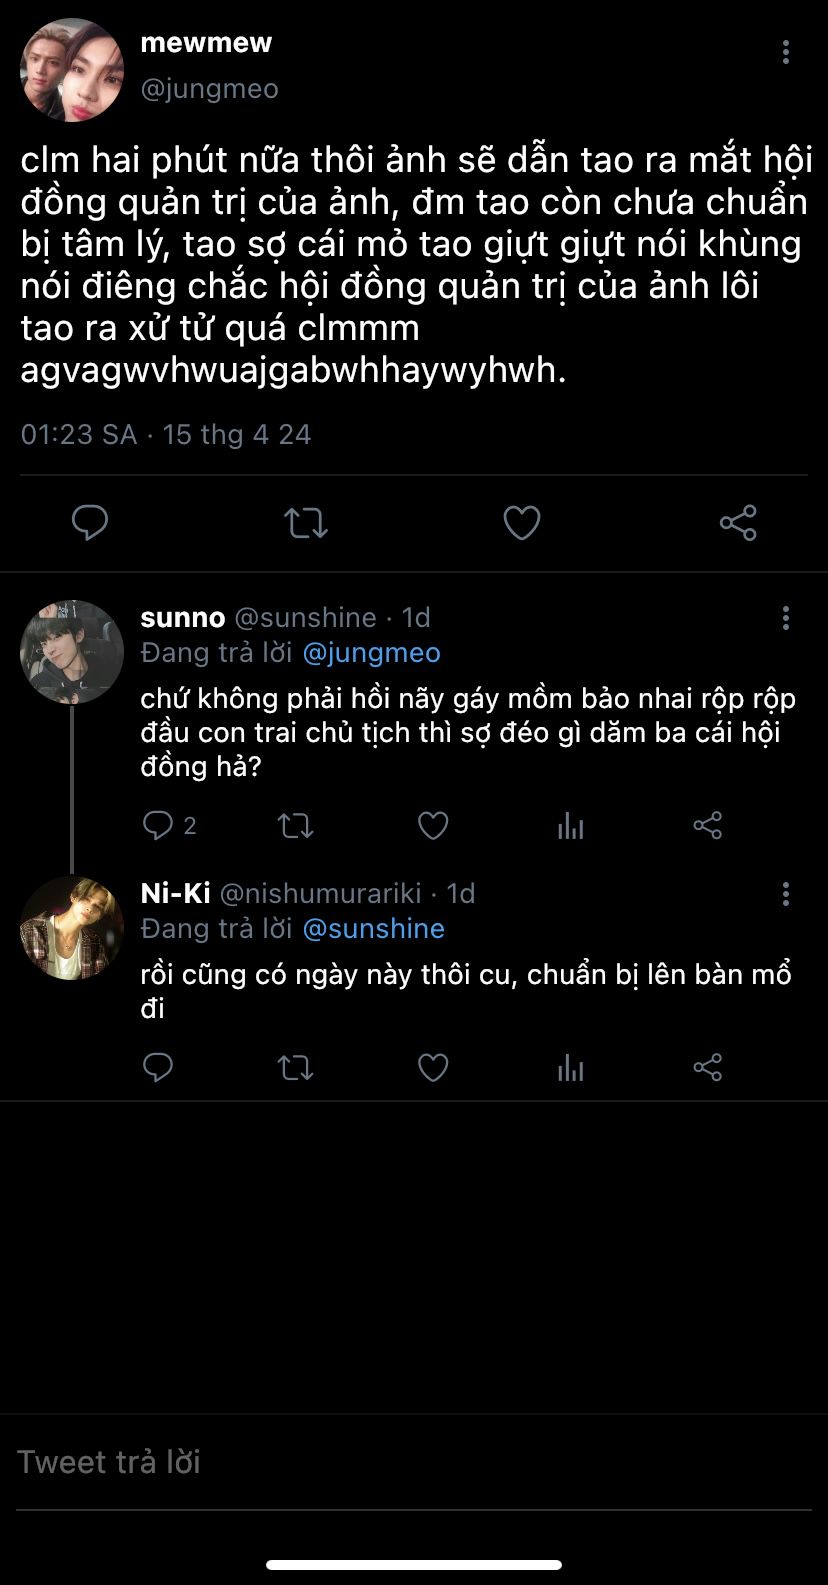This screenshot has width=828, height=1585.
Task: Like Ni-Ki's reply
Action: pyautogui.click(x=432, y=1068)
